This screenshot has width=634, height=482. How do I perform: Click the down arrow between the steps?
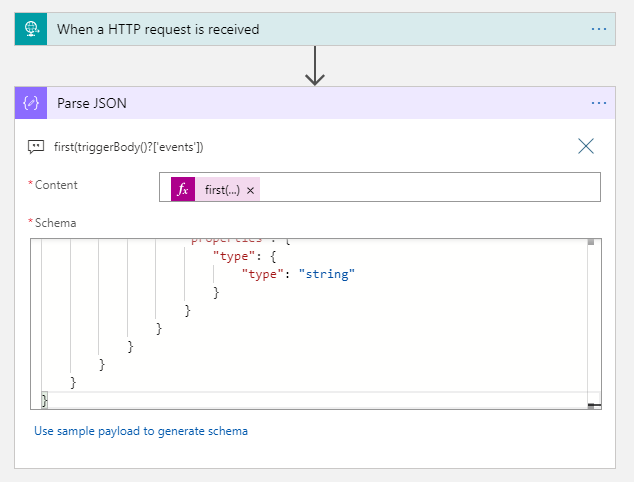point(315,66)
